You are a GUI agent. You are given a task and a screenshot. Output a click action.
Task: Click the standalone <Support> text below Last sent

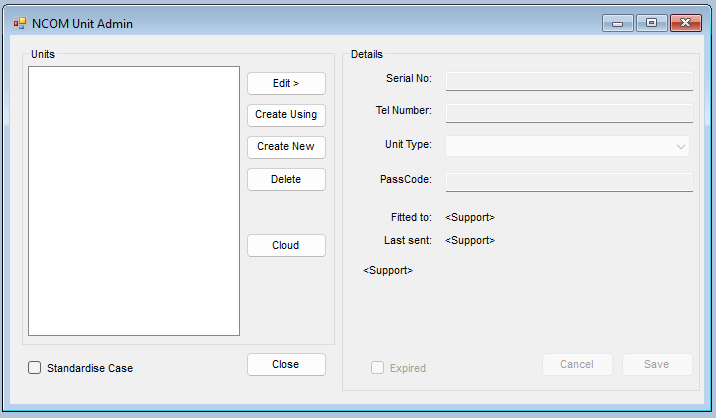(388, 270)
